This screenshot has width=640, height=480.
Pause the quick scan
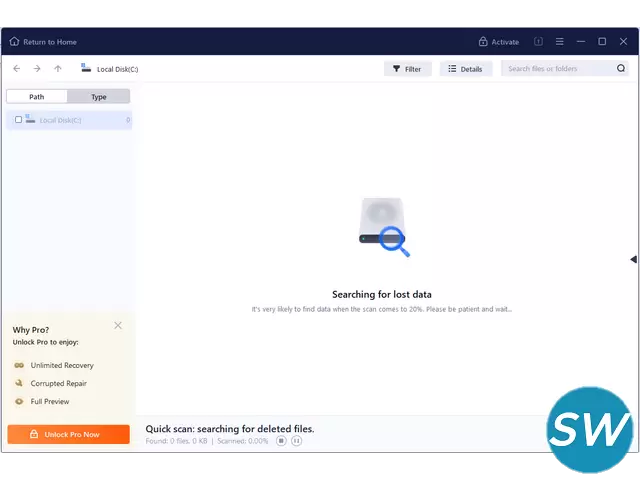click(297, 441)
